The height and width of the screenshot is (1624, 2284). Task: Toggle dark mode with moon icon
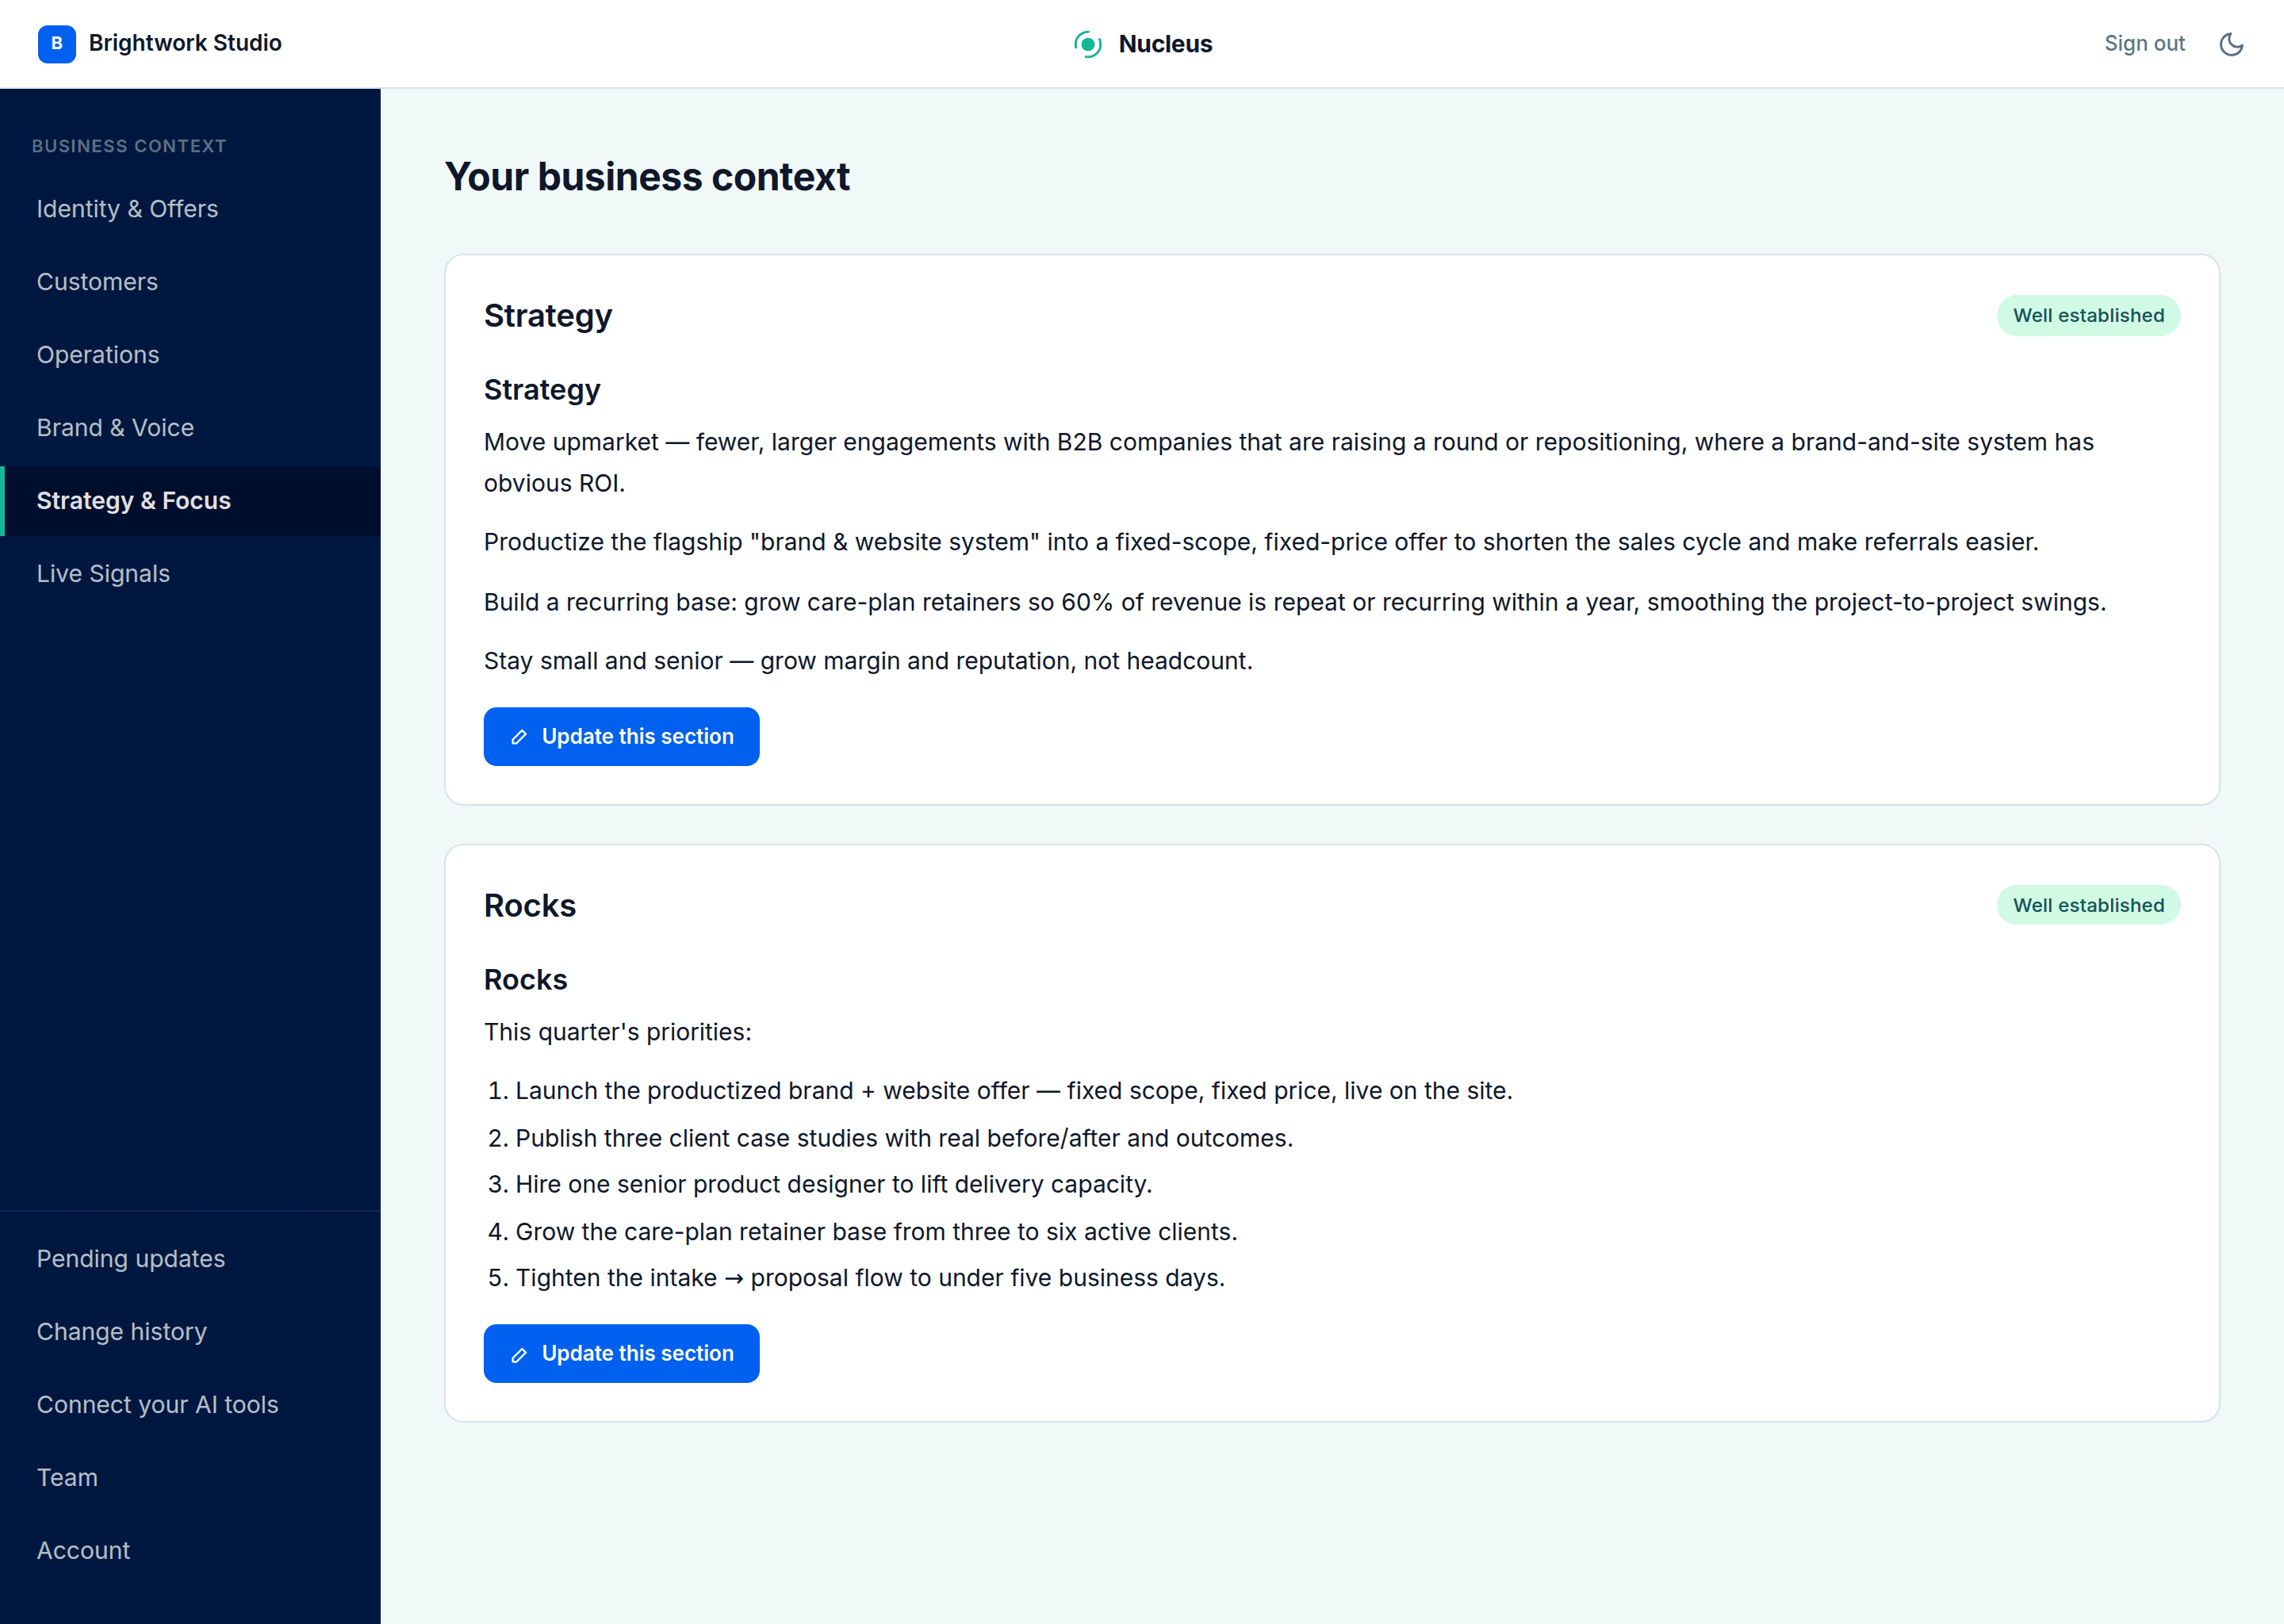pyautogui.click(x=2231, y=44)
